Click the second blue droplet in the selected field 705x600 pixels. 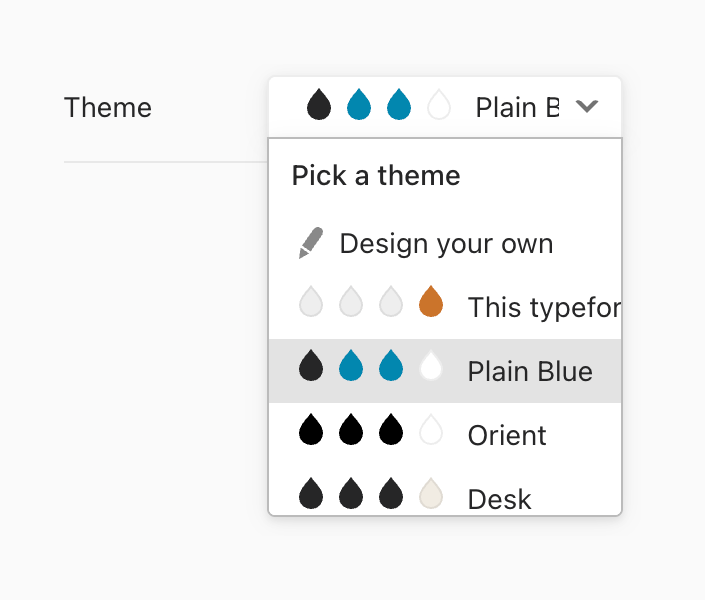399,104
